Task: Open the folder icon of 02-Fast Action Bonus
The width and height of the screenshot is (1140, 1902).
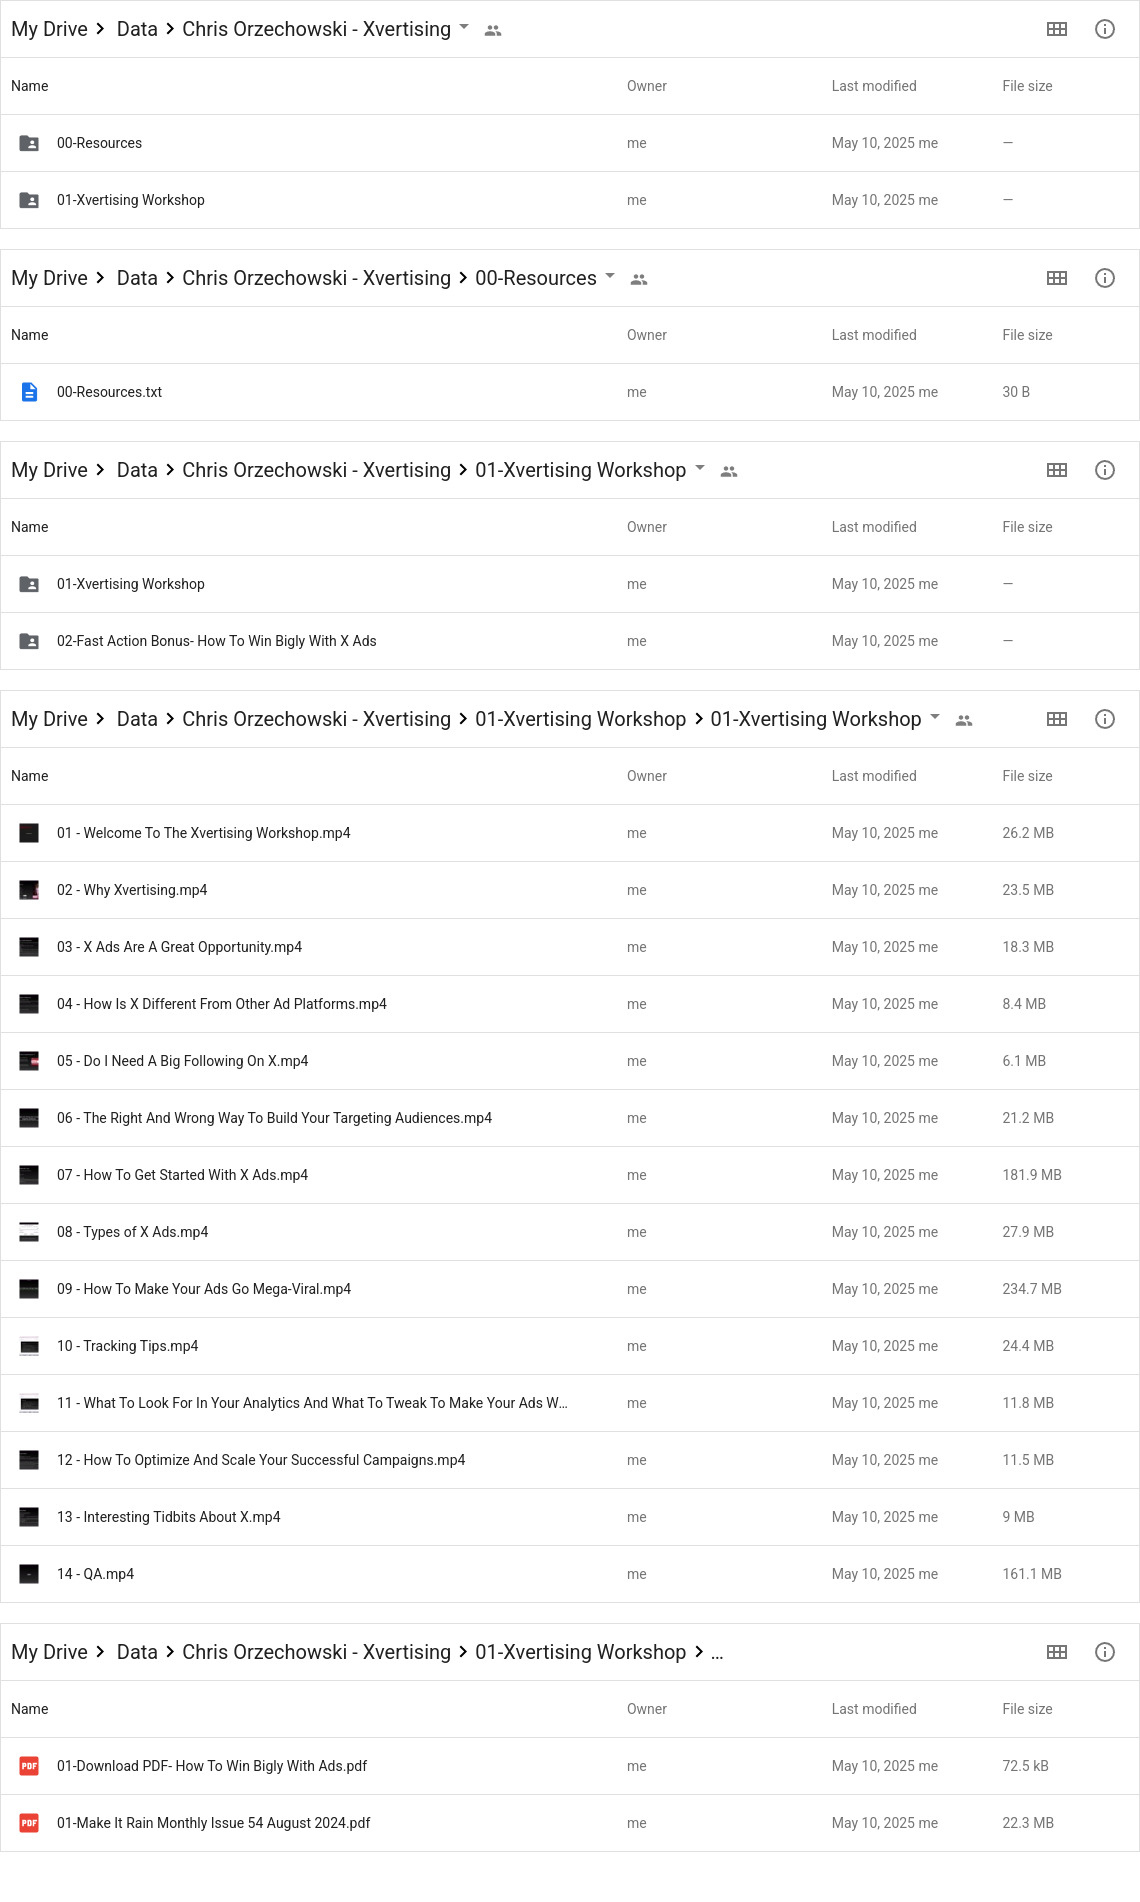Action: (30, 641)
